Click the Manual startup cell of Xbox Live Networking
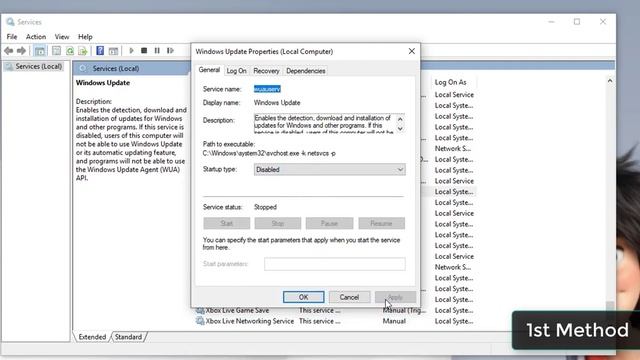This screenshot has width=640, height=360. 394,321
